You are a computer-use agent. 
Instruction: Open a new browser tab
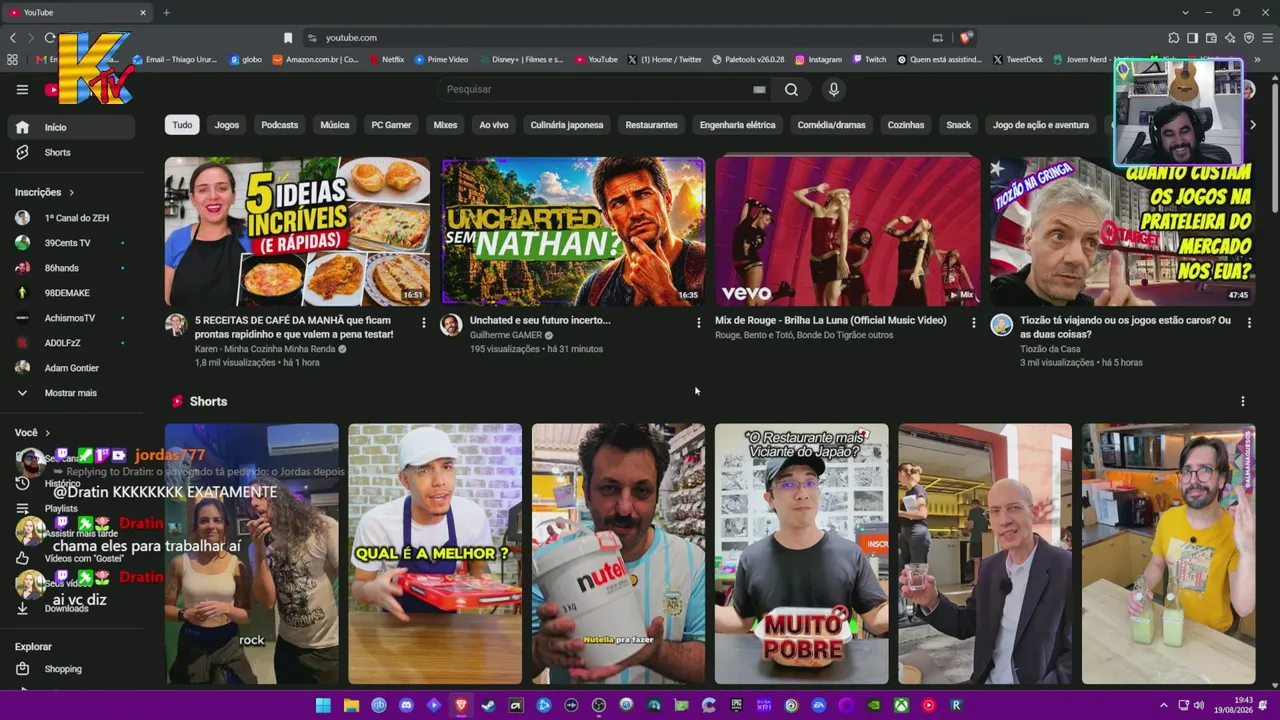(166, 12)
